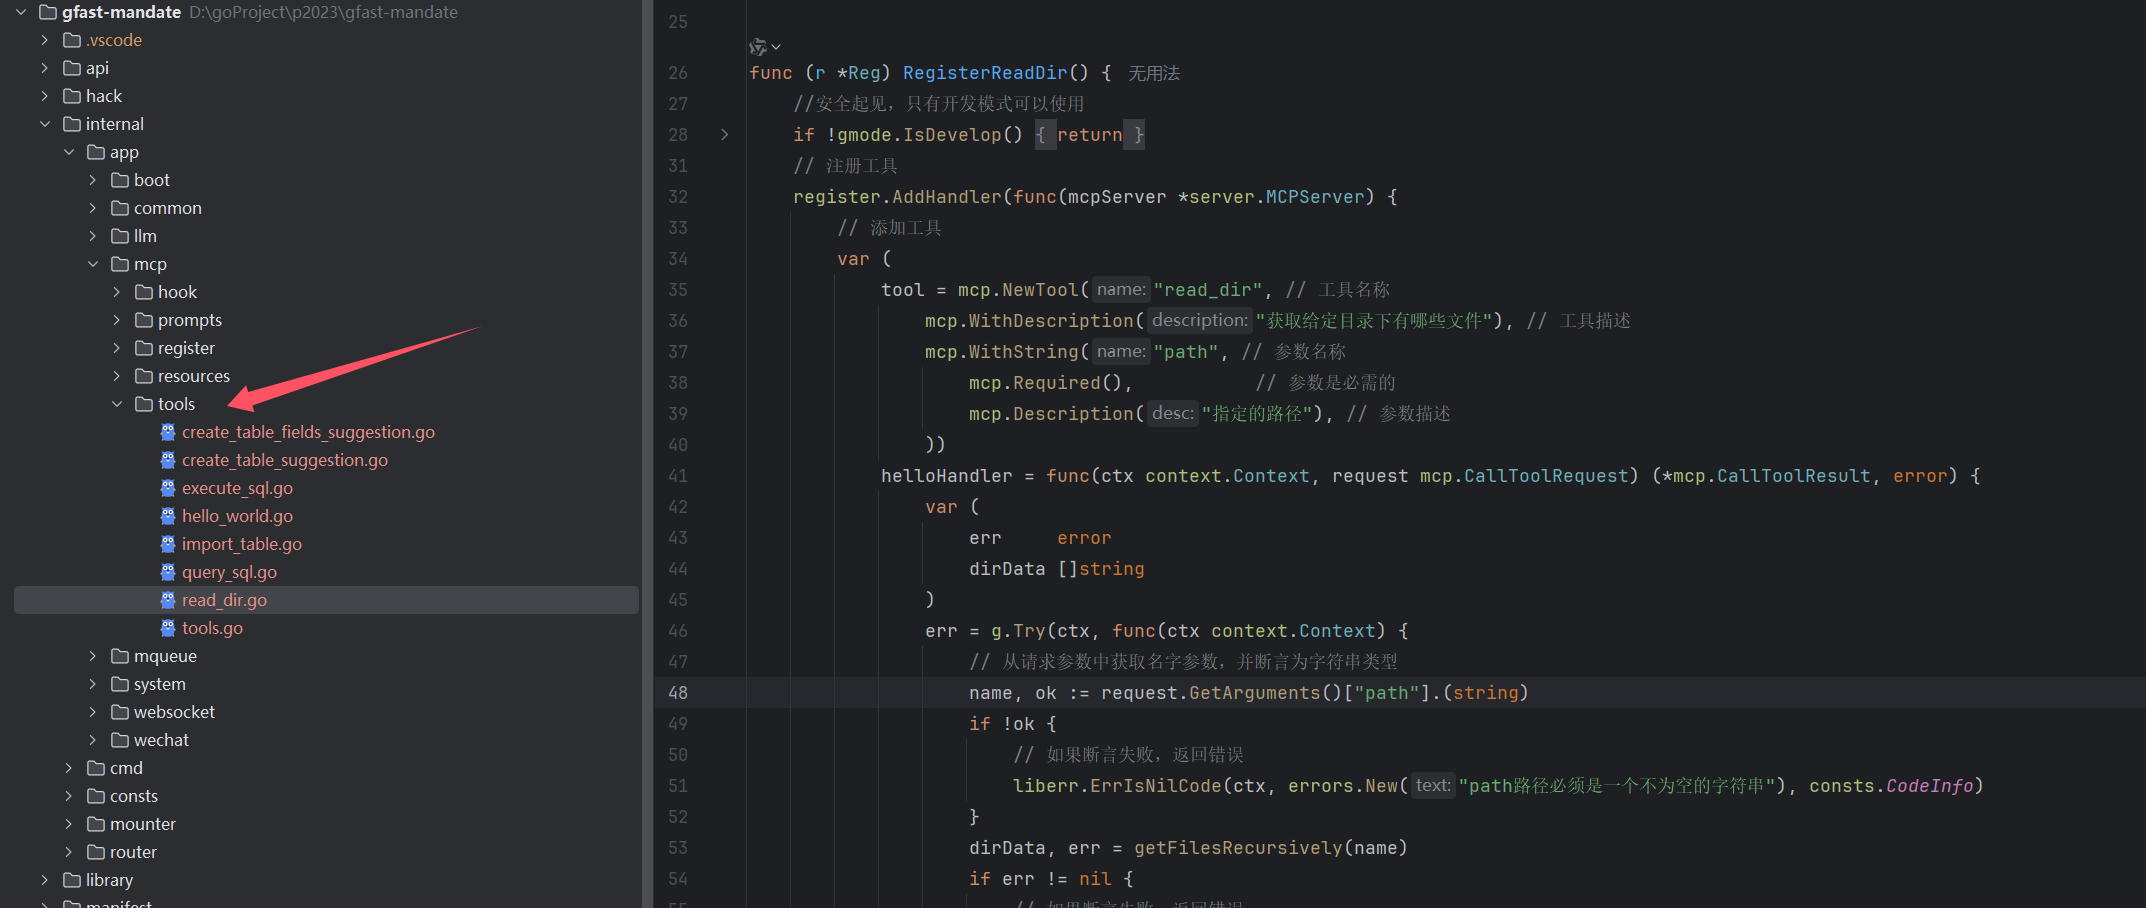Image resolution: width=2146 pixels, height=908 pixels.
Task: Click the Go file icon beside create_table_fields_suggestion.go
Action: (x=168, y=432)
